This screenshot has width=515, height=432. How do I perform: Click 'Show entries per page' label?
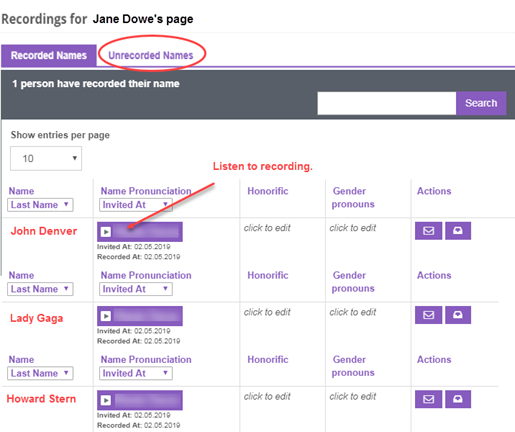tap(60, 135)
